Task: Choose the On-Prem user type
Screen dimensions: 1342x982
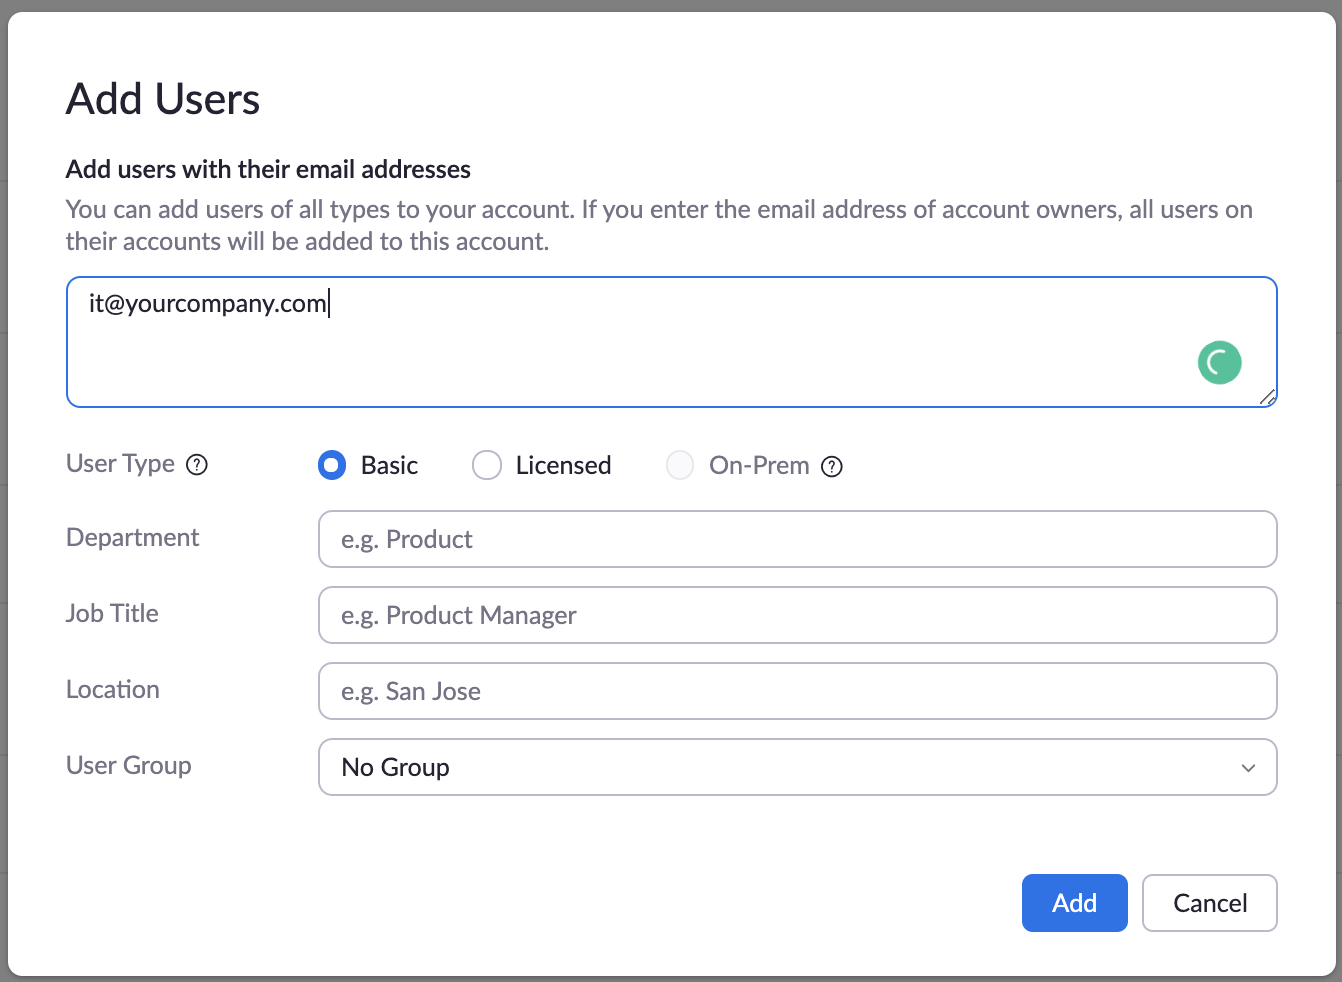Action: coord(680,465)
